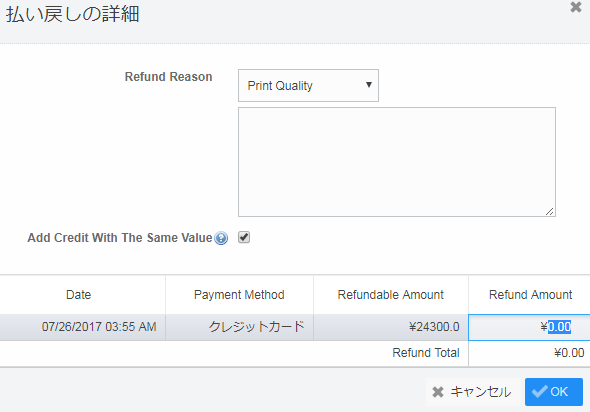Click the X icon on cancel button
Viewport: 590px width, 412px height.
pyautogui.click(x=438, y=392)
